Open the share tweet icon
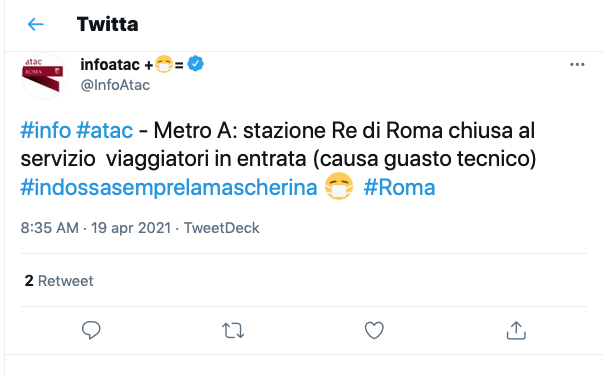Image resolution: width=603 pixels, height=376 pixels. point(516,330)
